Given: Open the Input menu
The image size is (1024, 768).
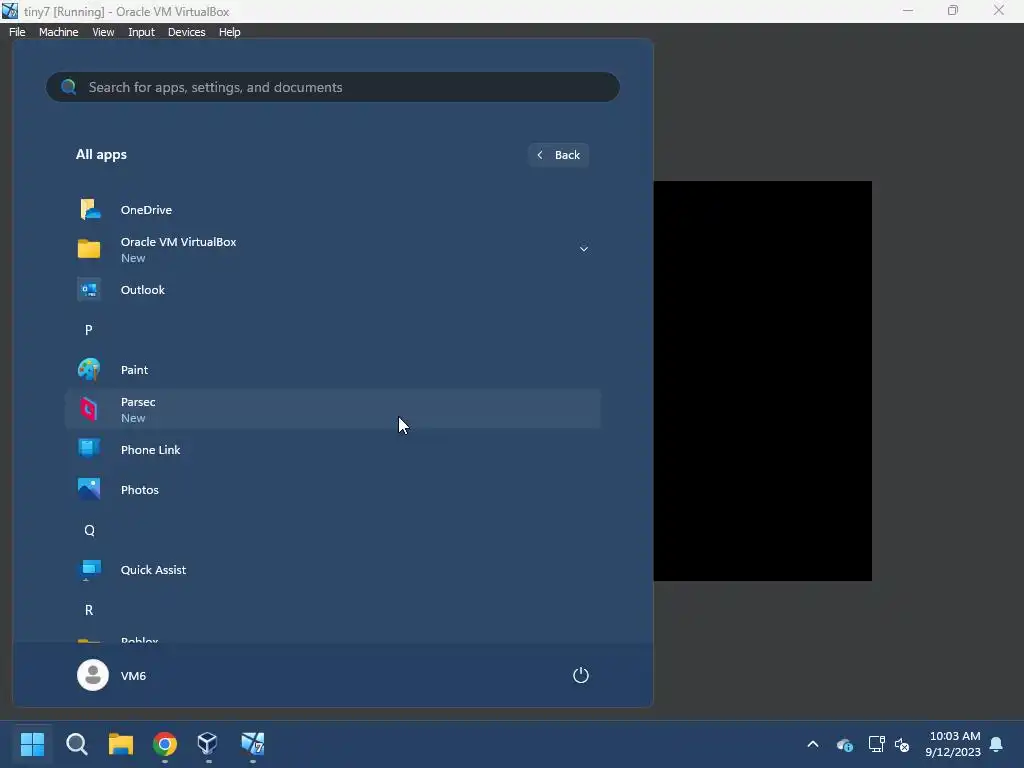Looking at the screenshot, I should click(x=141, y=32).
